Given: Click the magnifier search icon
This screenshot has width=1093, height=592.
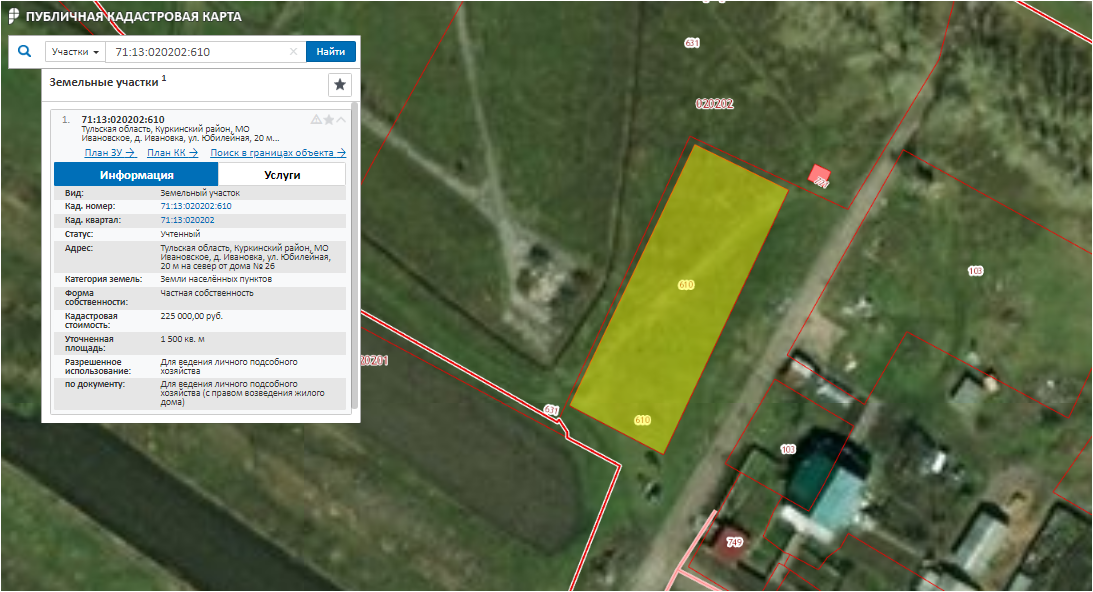Looking at the screenshot, I should pyautogui.click(x=24, y=51).
